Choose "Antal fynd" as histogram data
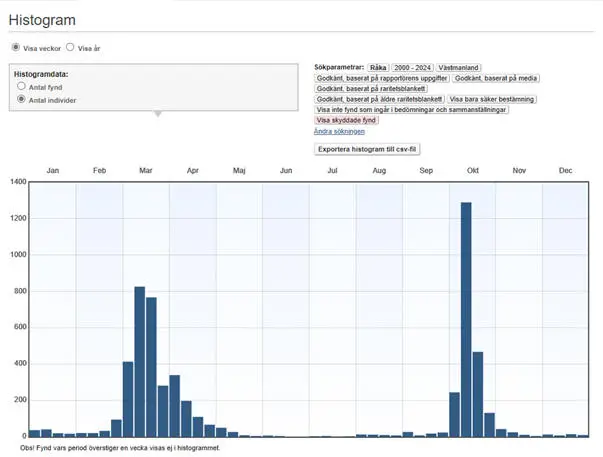Image resolution: width=603 pixels, height=457 pixels. (x=21, y=87)
